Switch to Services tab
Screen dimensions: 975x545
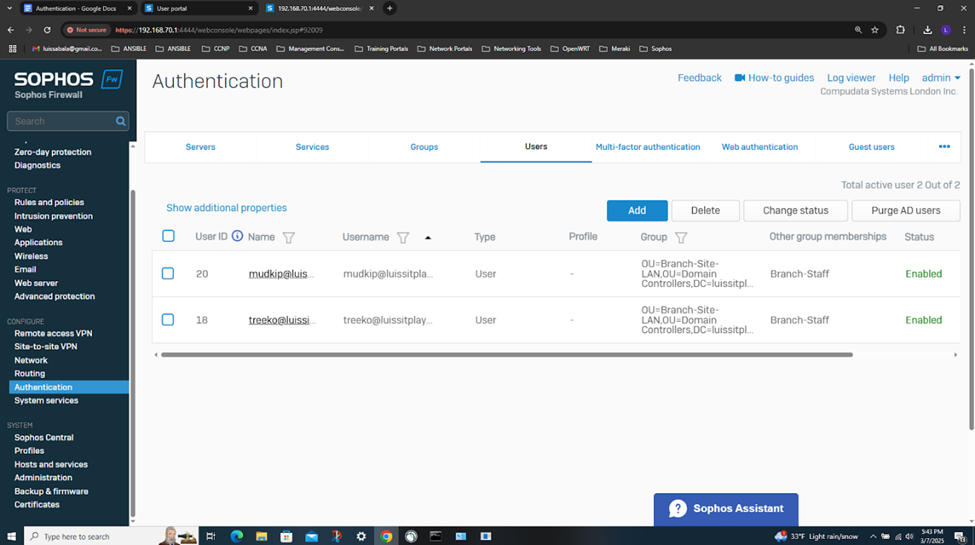[312, 147]
